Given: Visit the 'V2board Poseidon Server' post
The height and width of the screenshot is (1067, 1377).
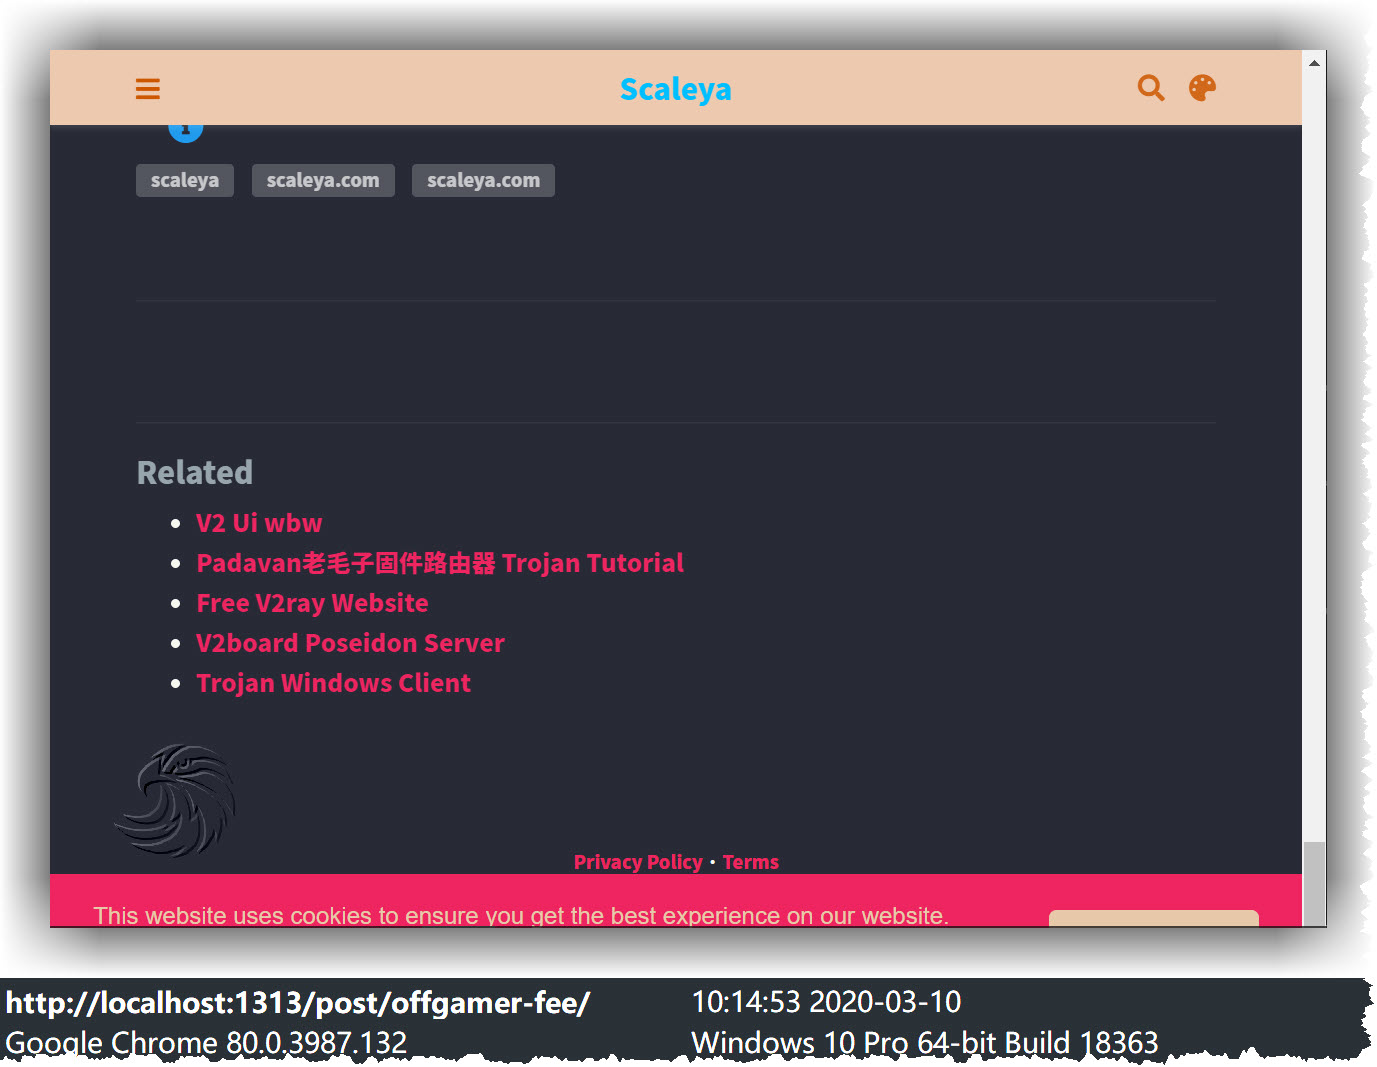Looking at the screenshot, I should tap(350, 643).
